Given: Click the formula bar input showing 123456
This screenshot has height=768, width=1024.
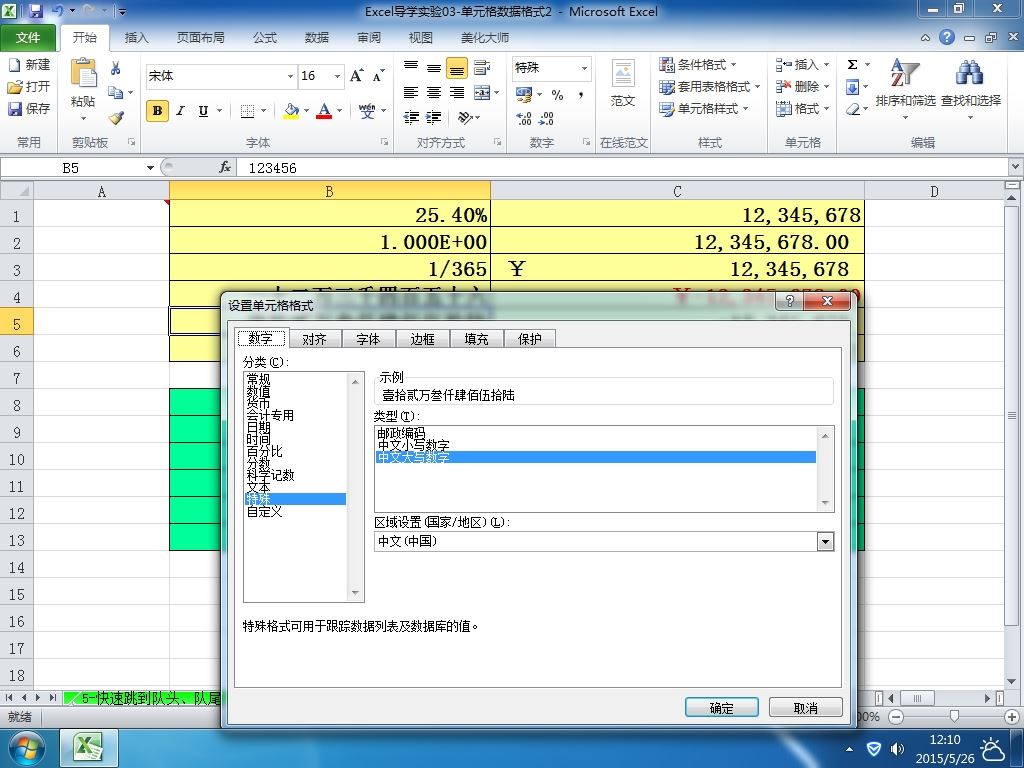Looking at the screenshot, I should (624, 168).
